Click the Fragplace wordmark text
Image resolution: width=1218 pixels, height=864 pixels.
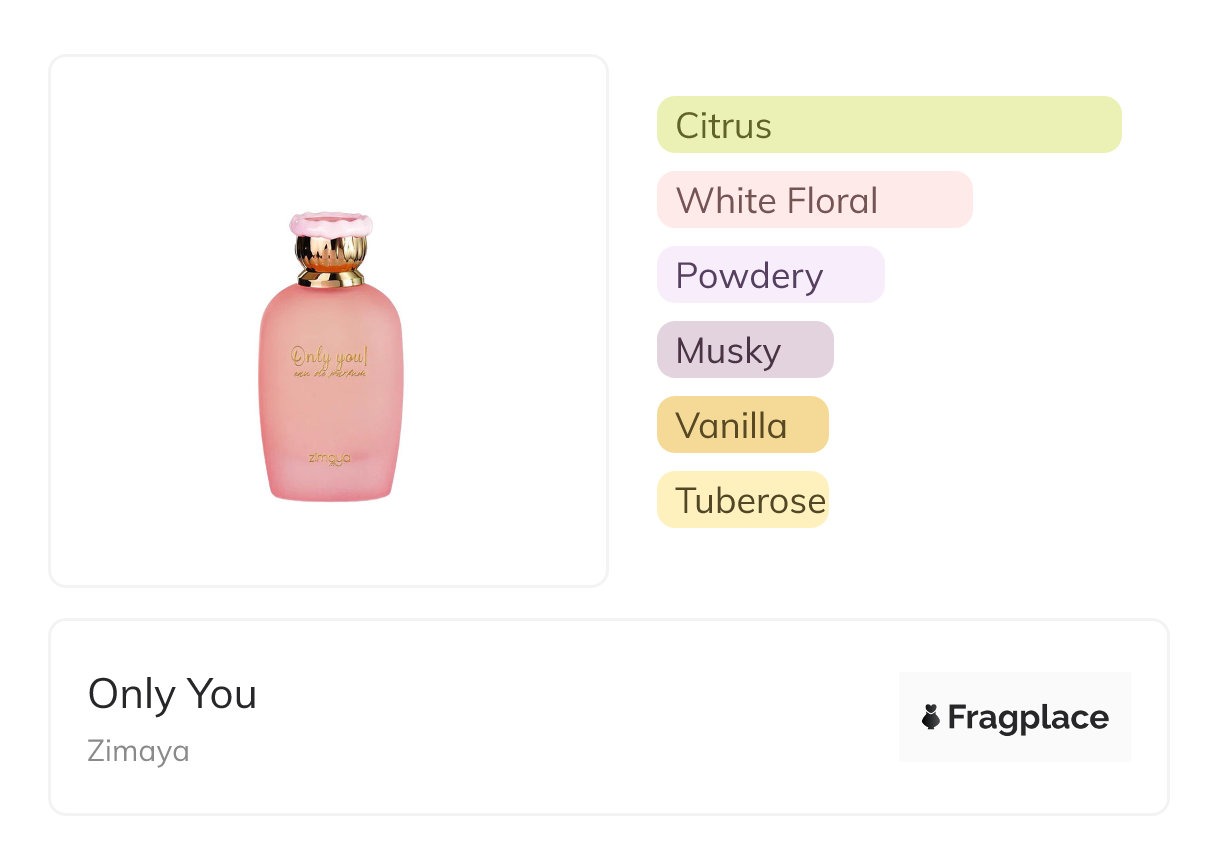tap(1027, 717)
